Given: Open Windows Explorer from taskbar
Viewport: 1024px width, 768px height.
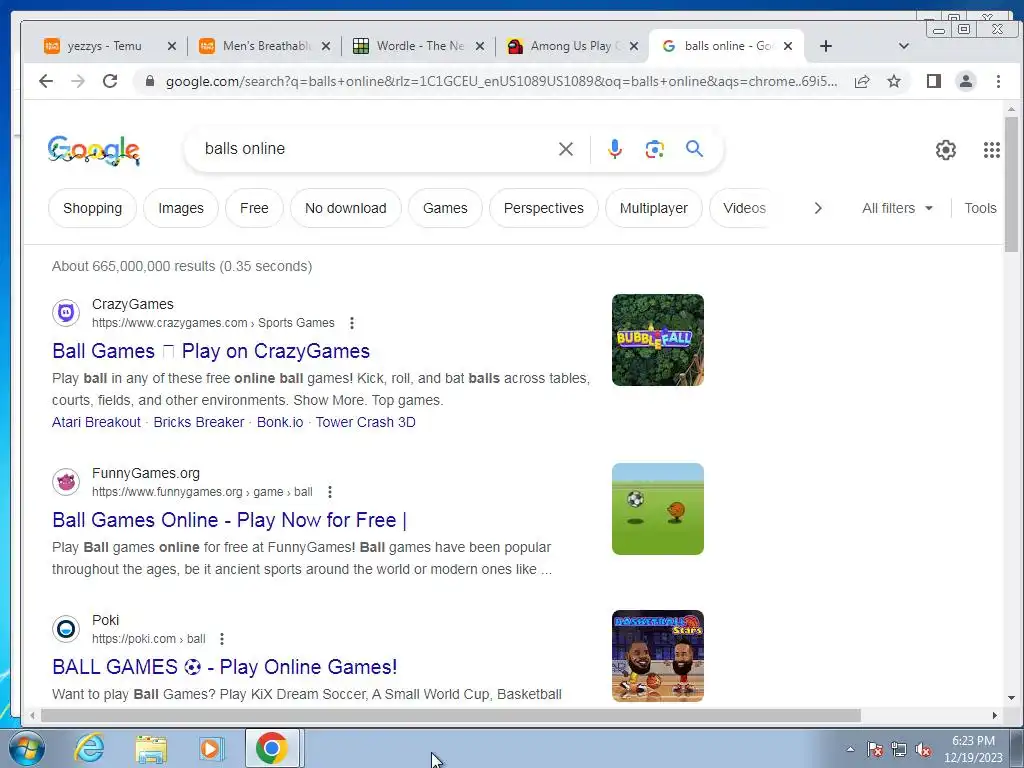Looking at the screenshot, I should coord(151,748).
